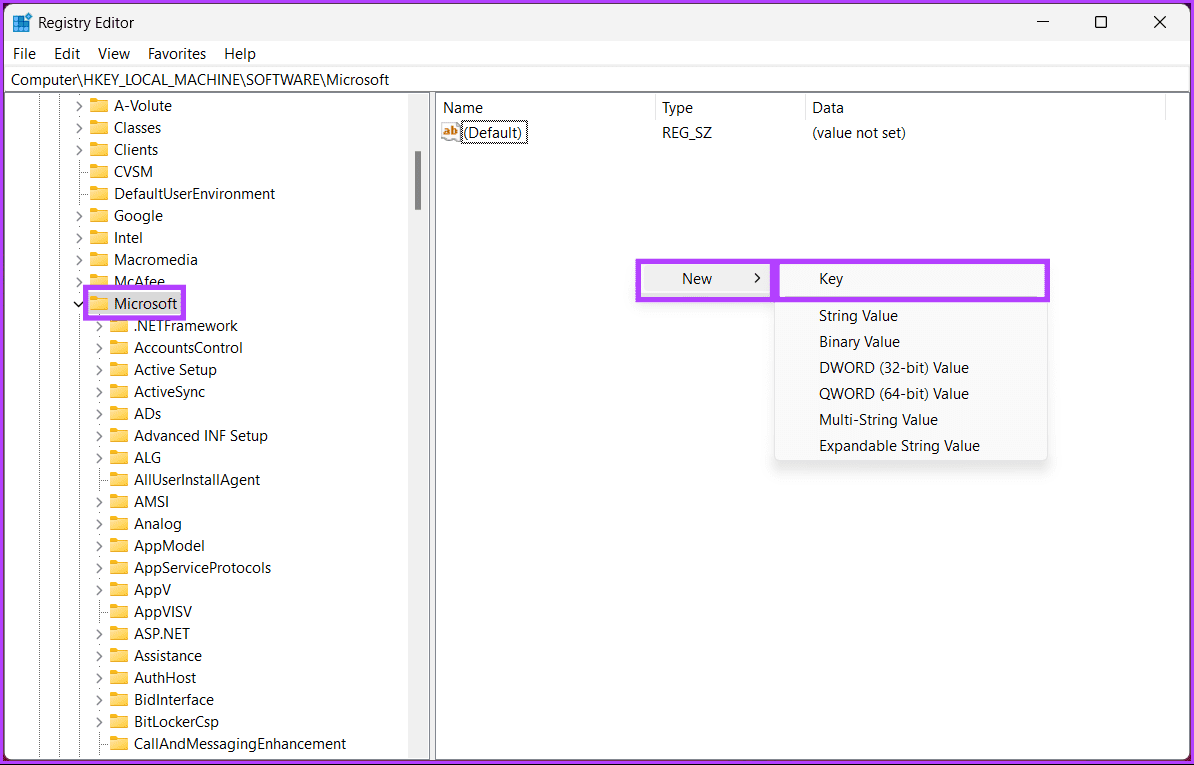This screenshot has height=765, width=1194.
Task: Click the folder icon beside Active Setup
Action: click(119, 370)
